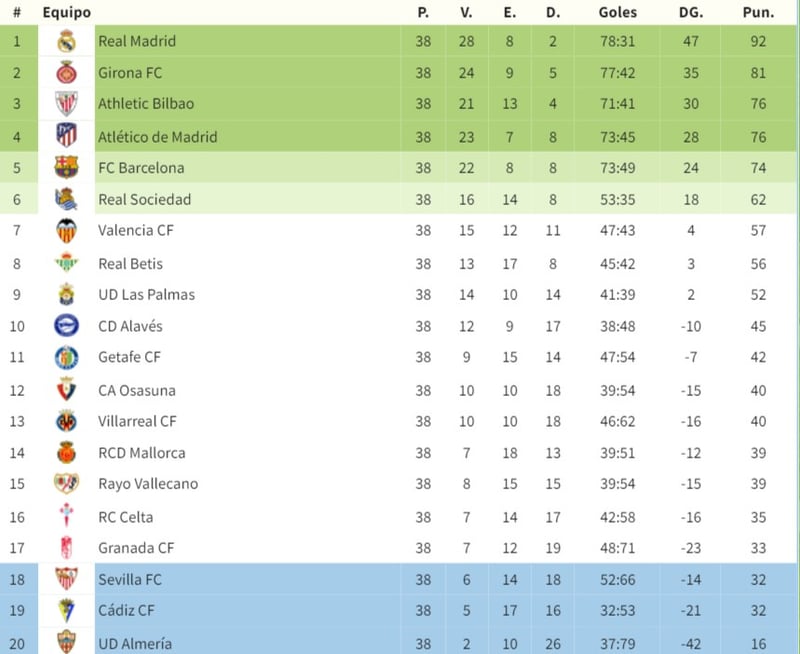Click the Girona FC crest icon

[67, 73]
